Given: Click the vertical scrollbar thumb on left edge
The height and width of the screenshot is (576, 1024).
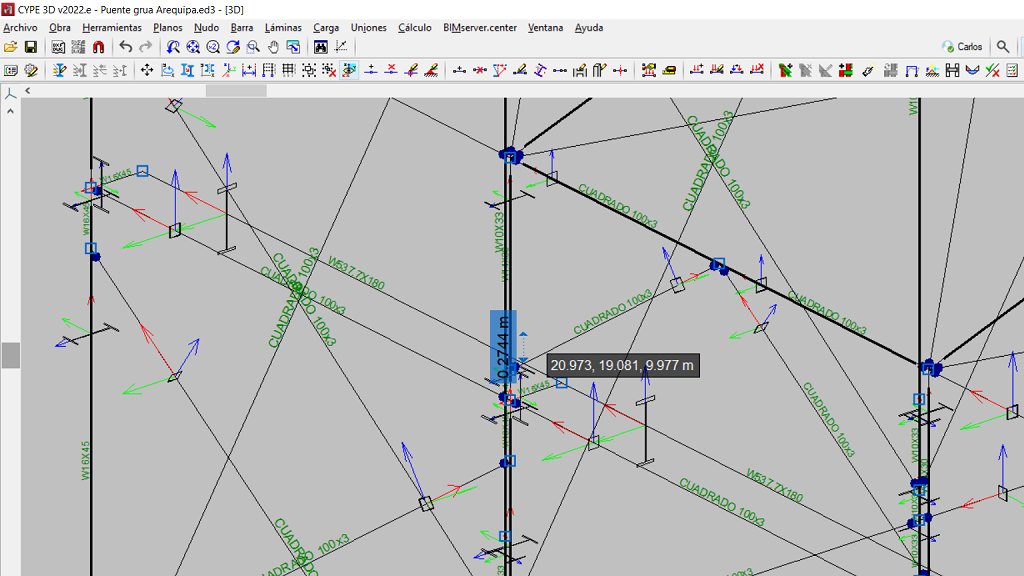Looking at the screenshot, I should pos(10,355).
